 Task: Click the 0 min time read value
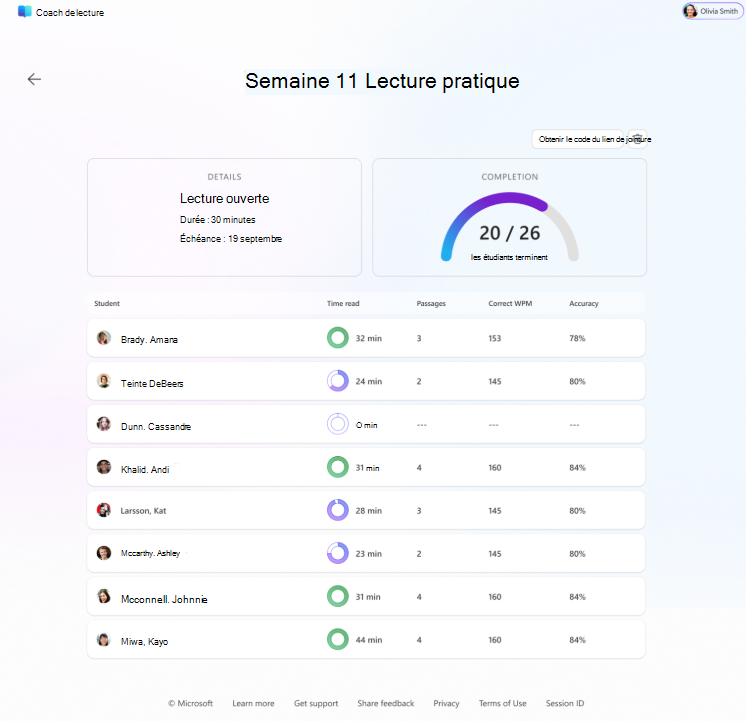[x=366, y=425]
